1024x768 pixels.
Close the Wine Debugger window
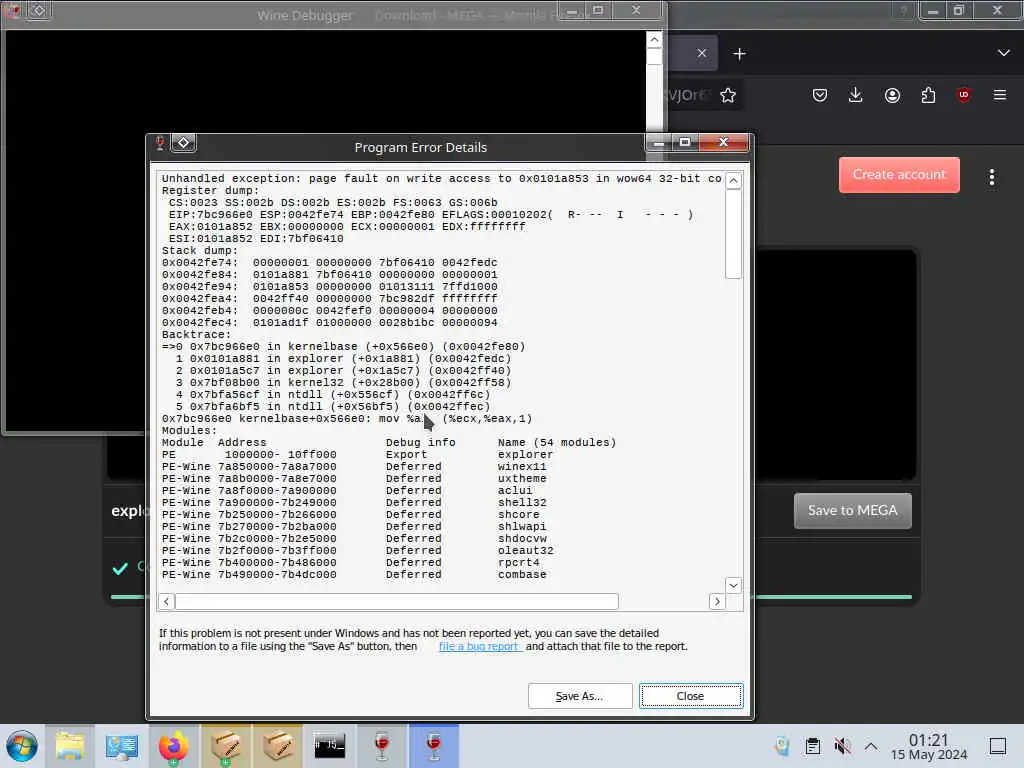[636, 10]
